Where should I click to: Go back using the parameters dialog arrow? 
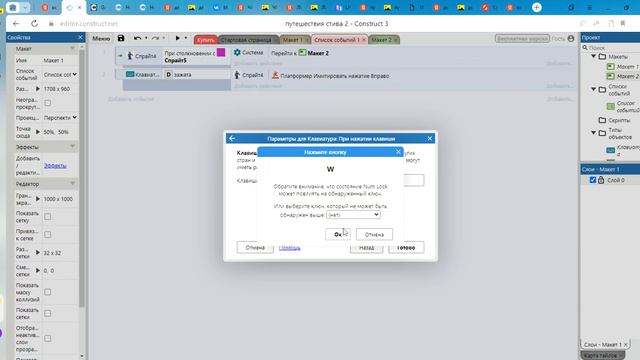pyautogui.click(x=232, y=138)
